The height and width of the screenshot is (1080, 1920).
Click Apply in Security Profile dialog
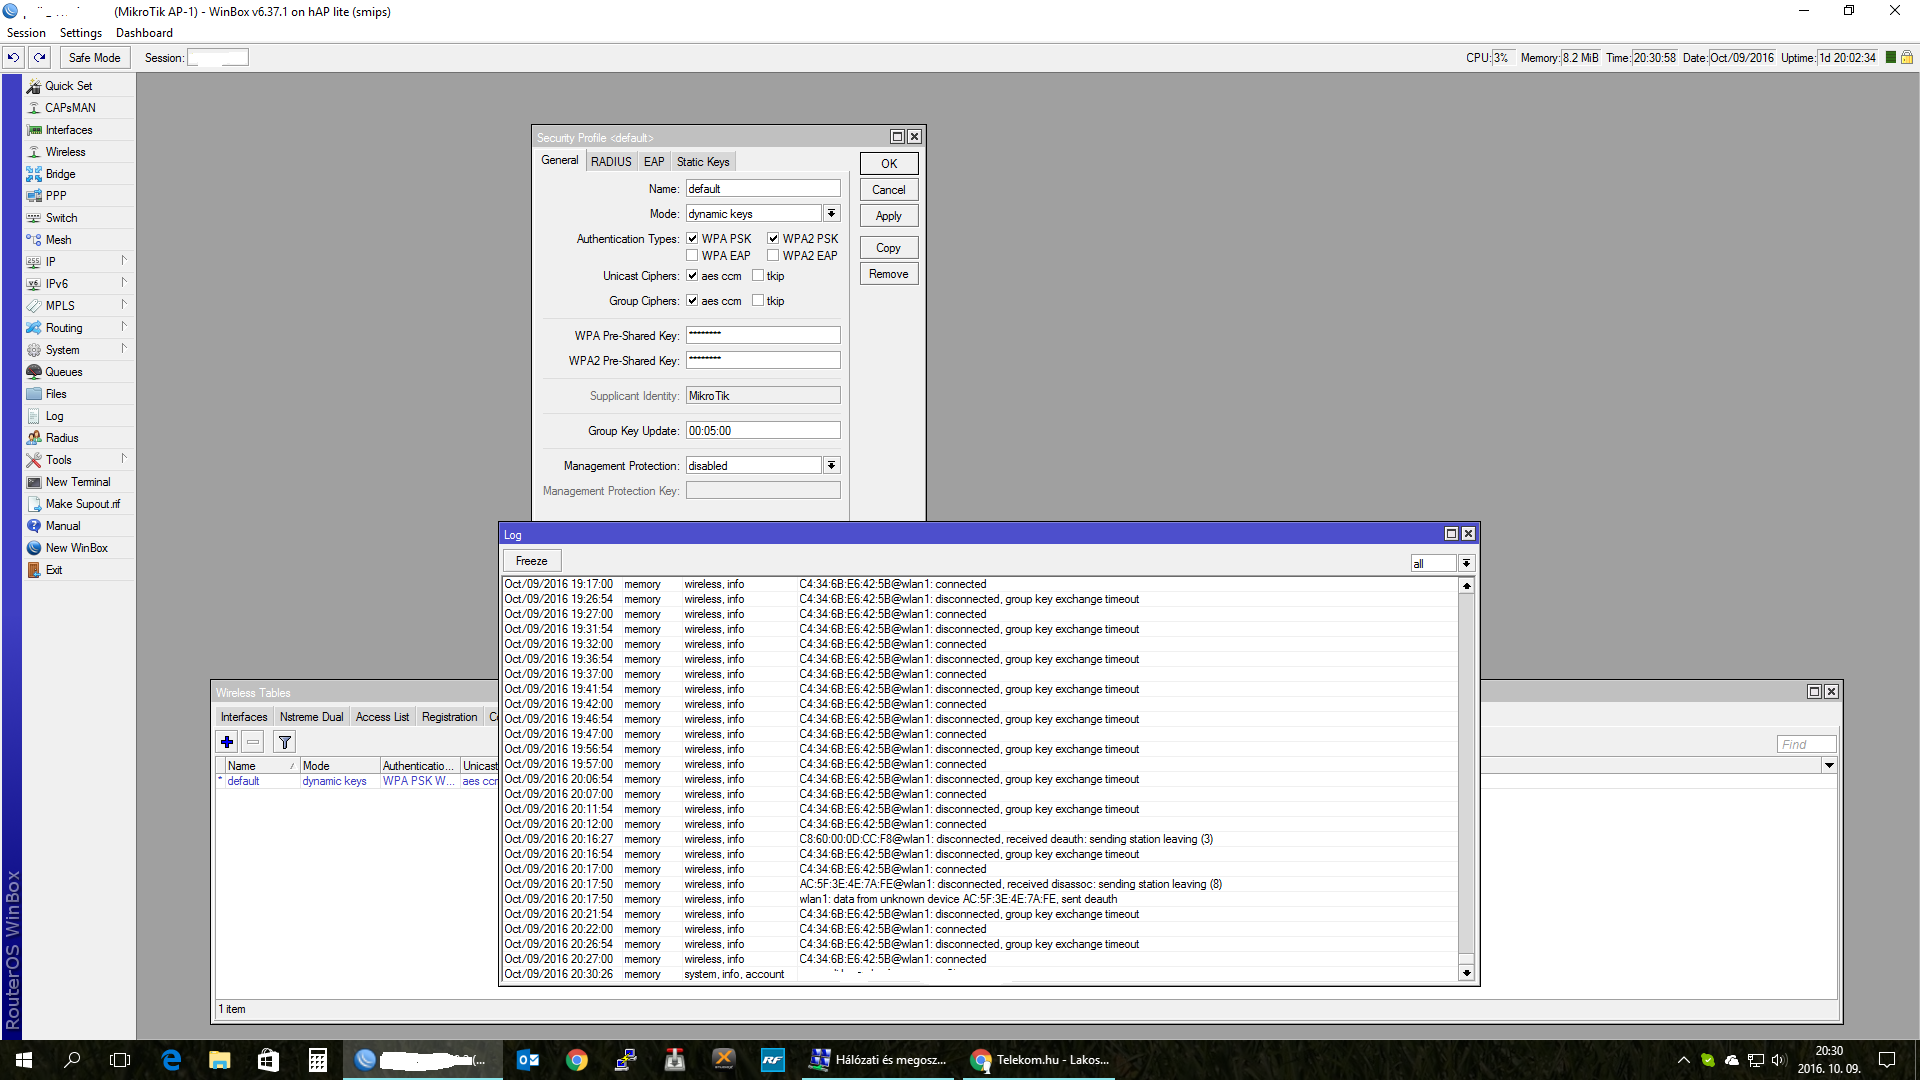click(x=889, y=216)
